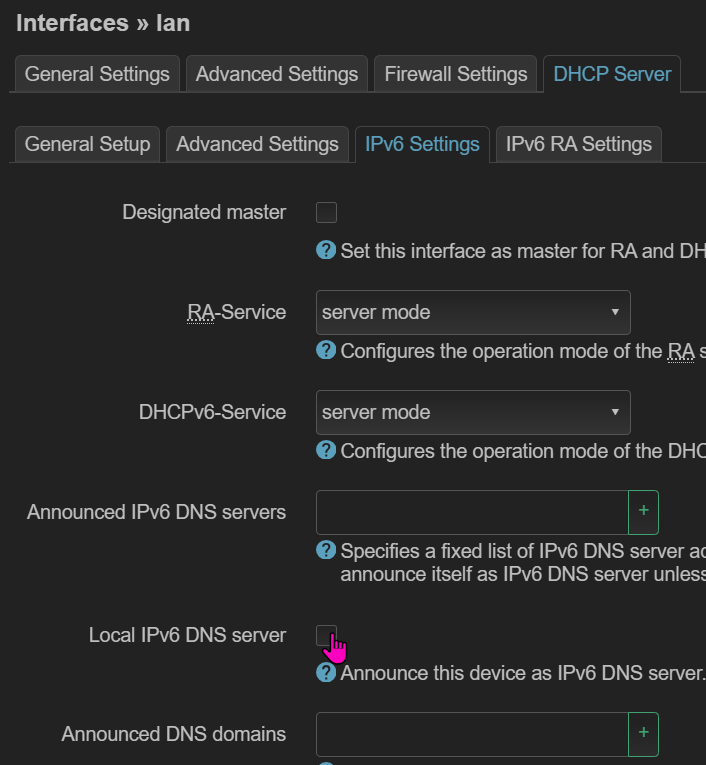The width and height of the screenshot is (706, 765).
Task: Click the help icon below RA-Service dropdown
Action: click(326, 350)
